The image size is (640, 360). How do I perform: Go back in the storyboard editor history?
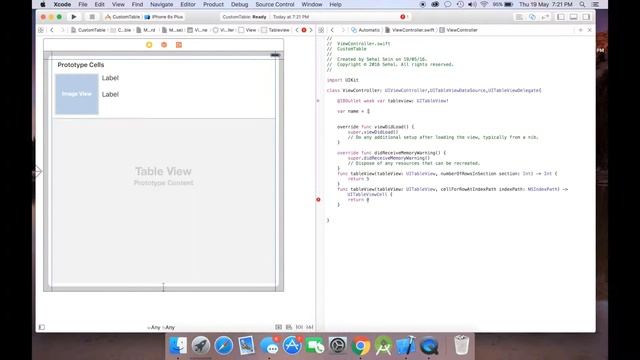click(52, 30)
